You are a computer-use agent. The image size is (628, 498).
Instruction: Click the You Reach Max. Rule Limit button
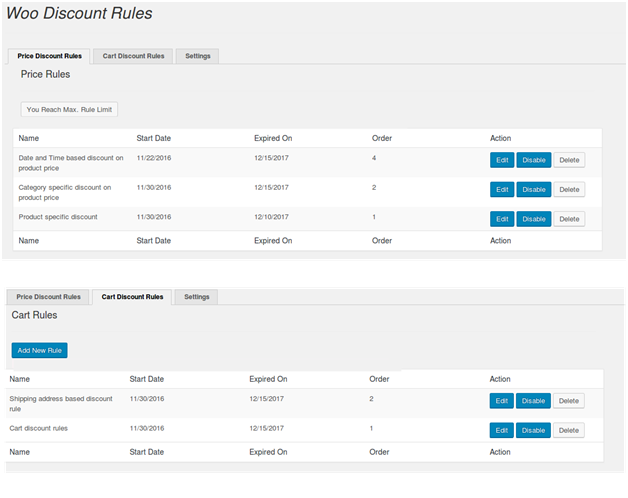point(69,109)
